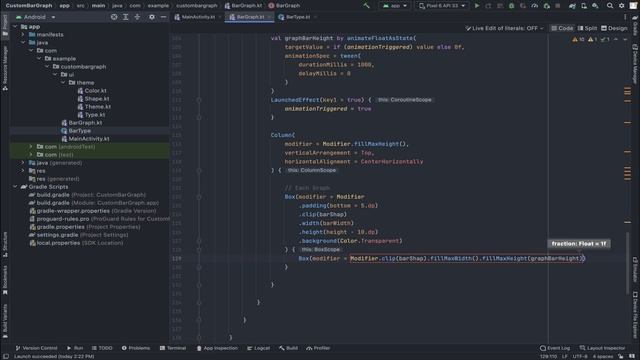
Task: Open the Pixel 6 API 33 device dropdown
Action: point(442,6)
